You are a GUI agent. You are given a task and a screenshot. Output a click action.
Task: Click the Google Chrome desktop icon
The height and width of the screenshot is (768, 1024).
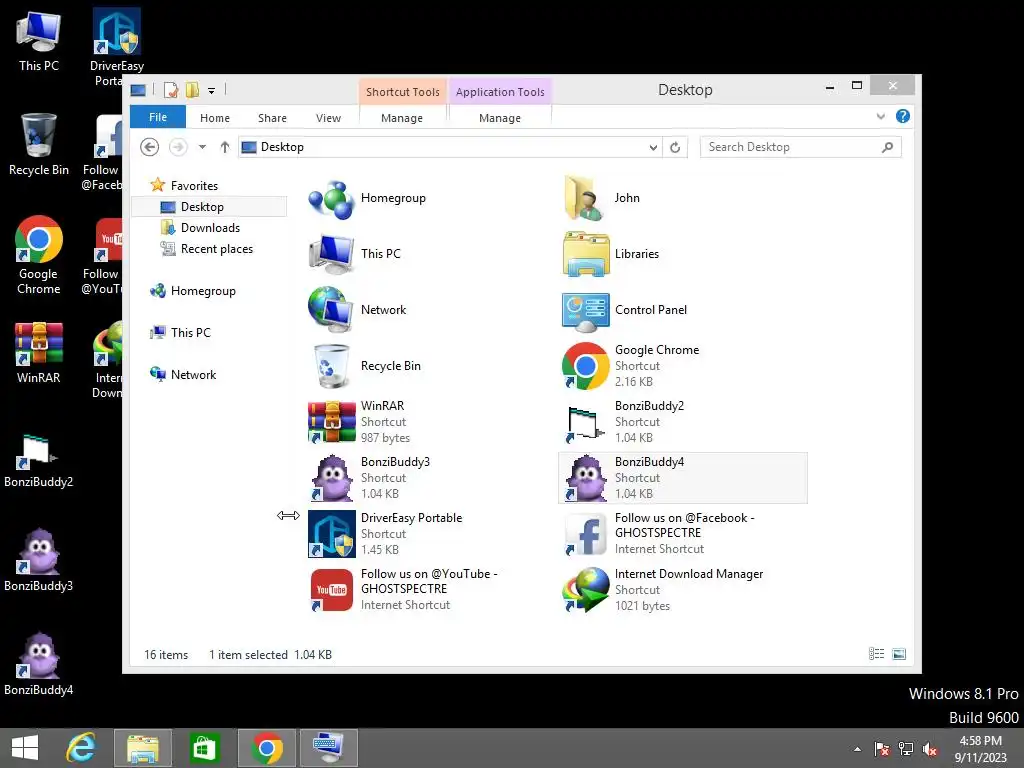(x=39, y=255)
